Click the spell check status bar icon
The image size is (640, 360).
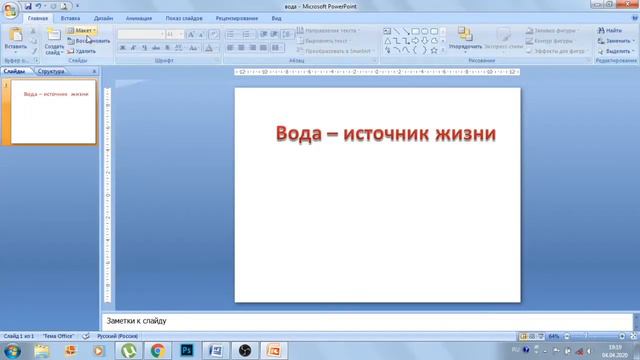[86, 336]
